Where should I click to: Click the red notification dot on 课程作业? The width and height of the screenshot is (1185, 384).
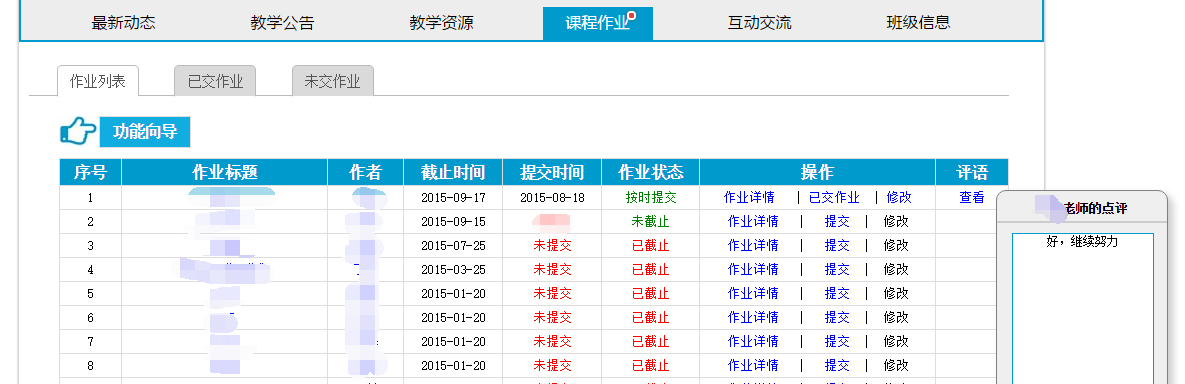(632, 14)
